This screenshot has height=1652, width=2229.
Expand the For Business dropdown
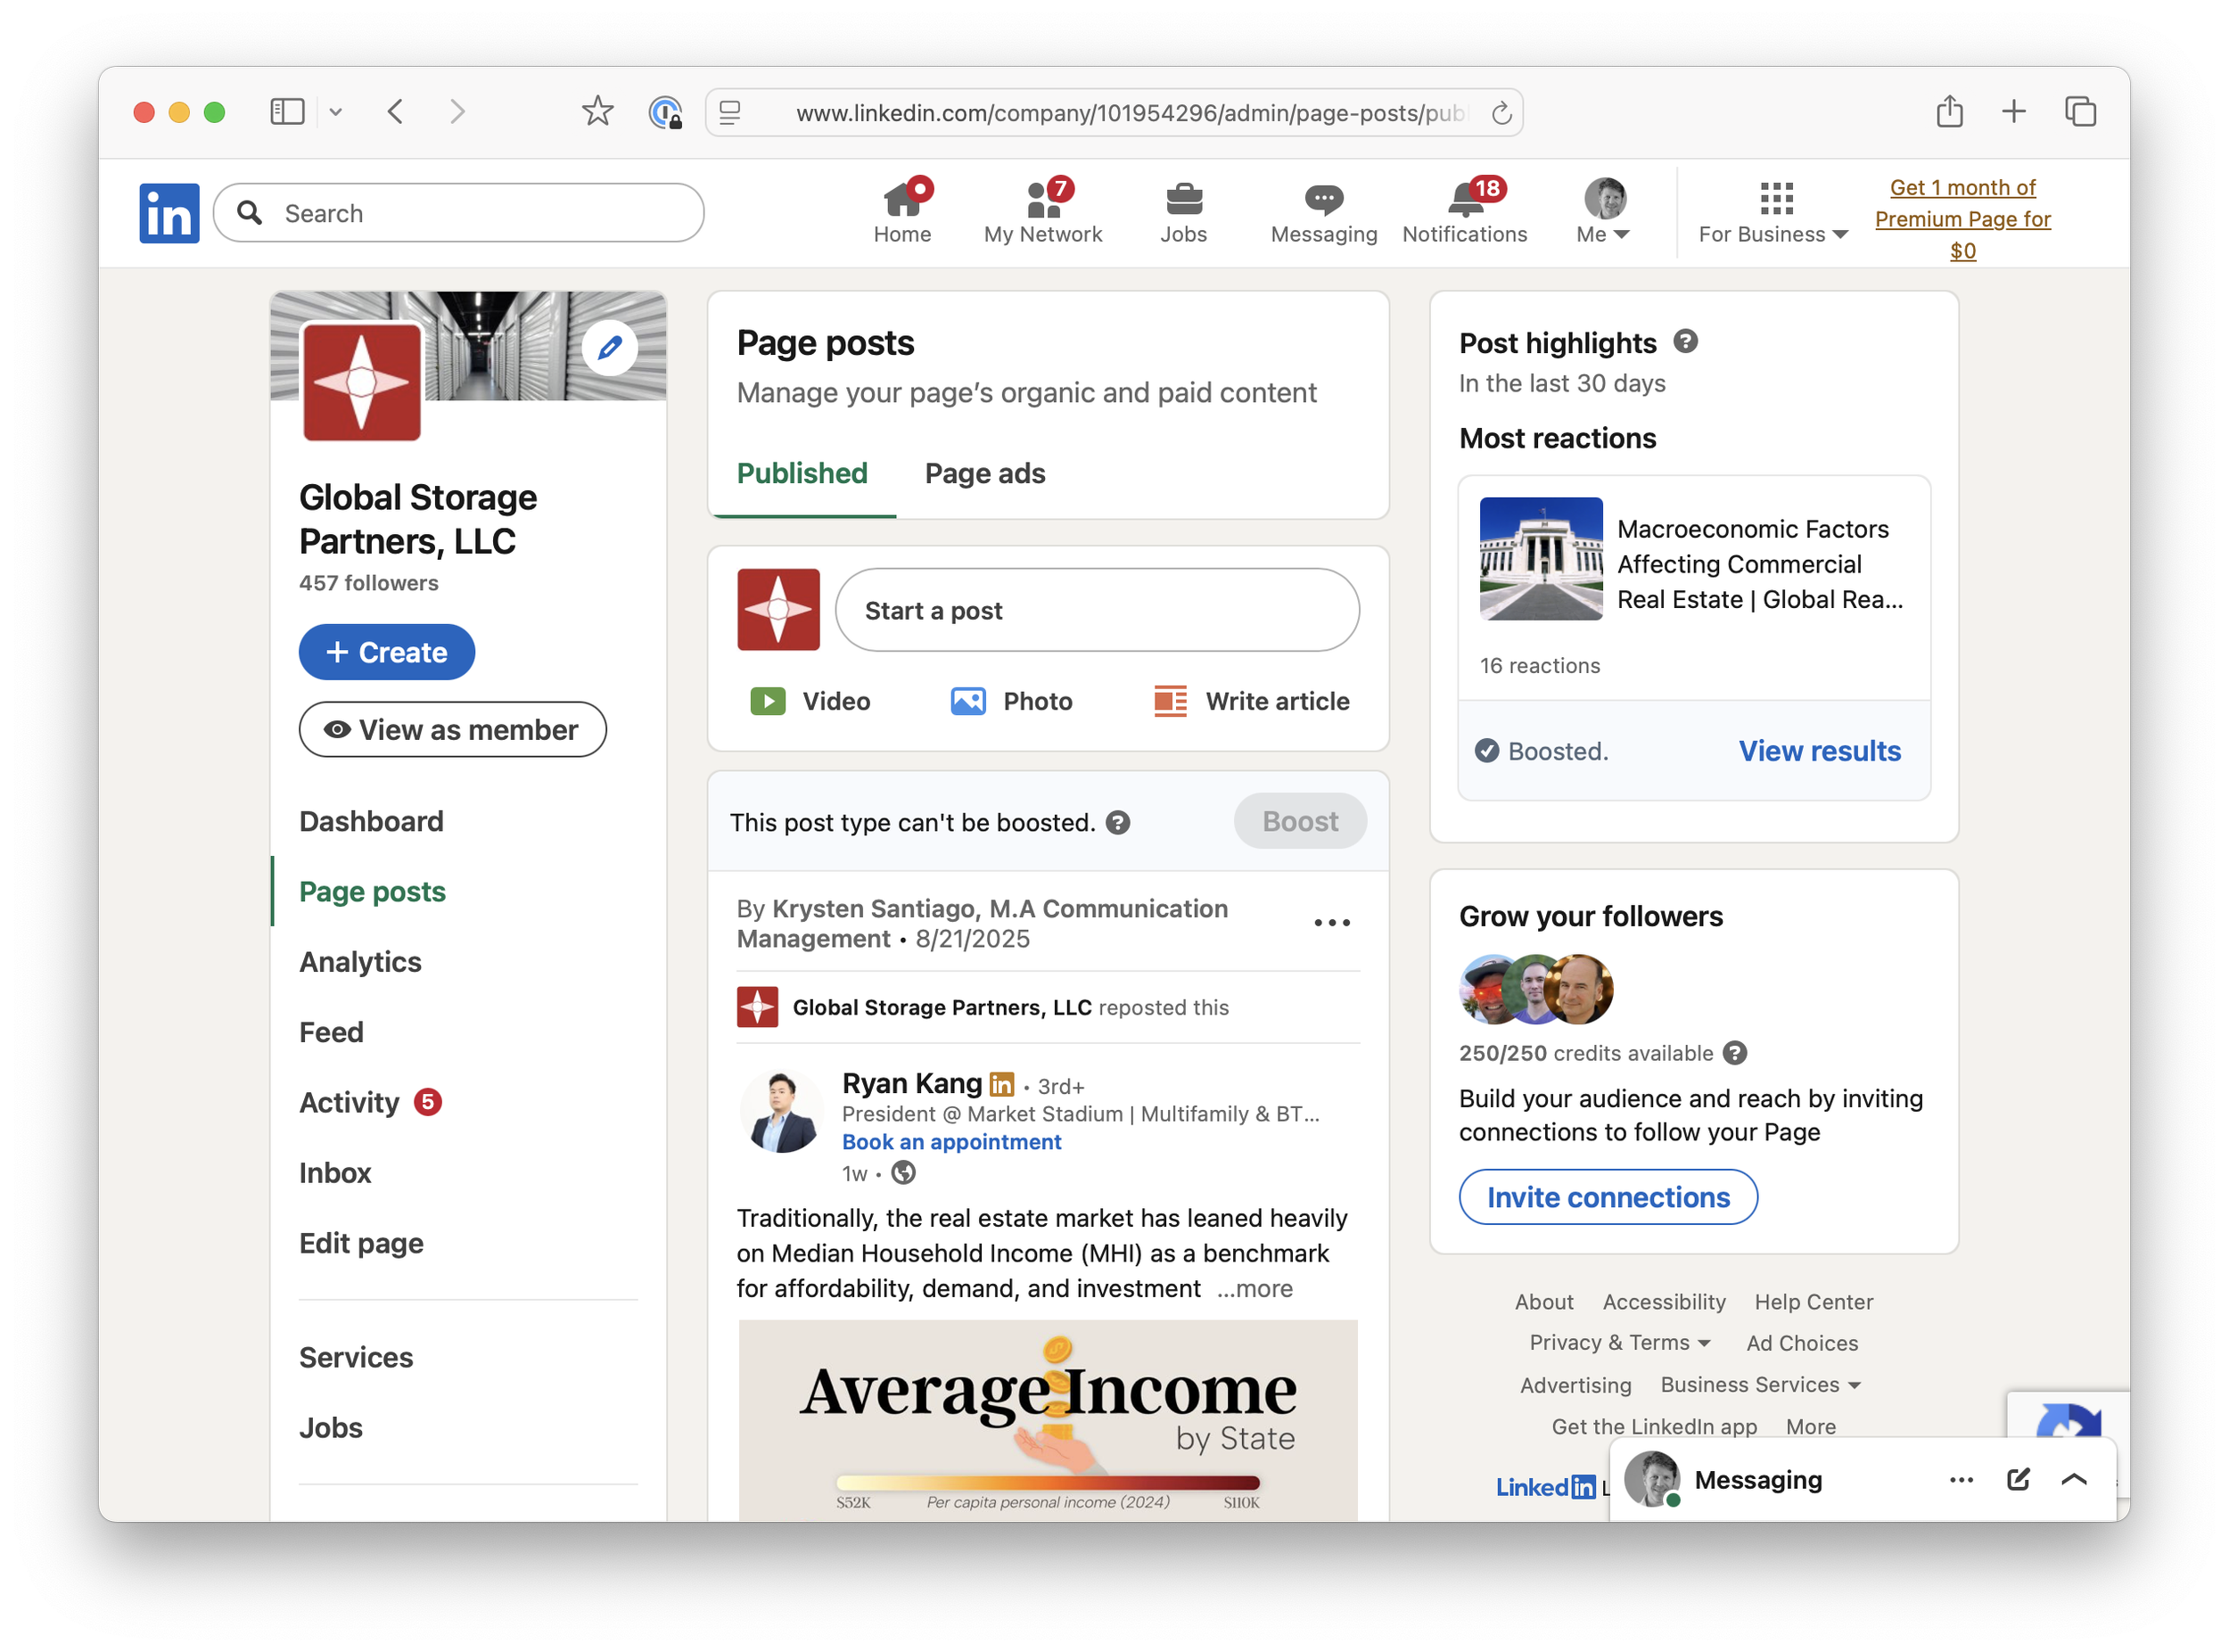tap(1773, 211)
